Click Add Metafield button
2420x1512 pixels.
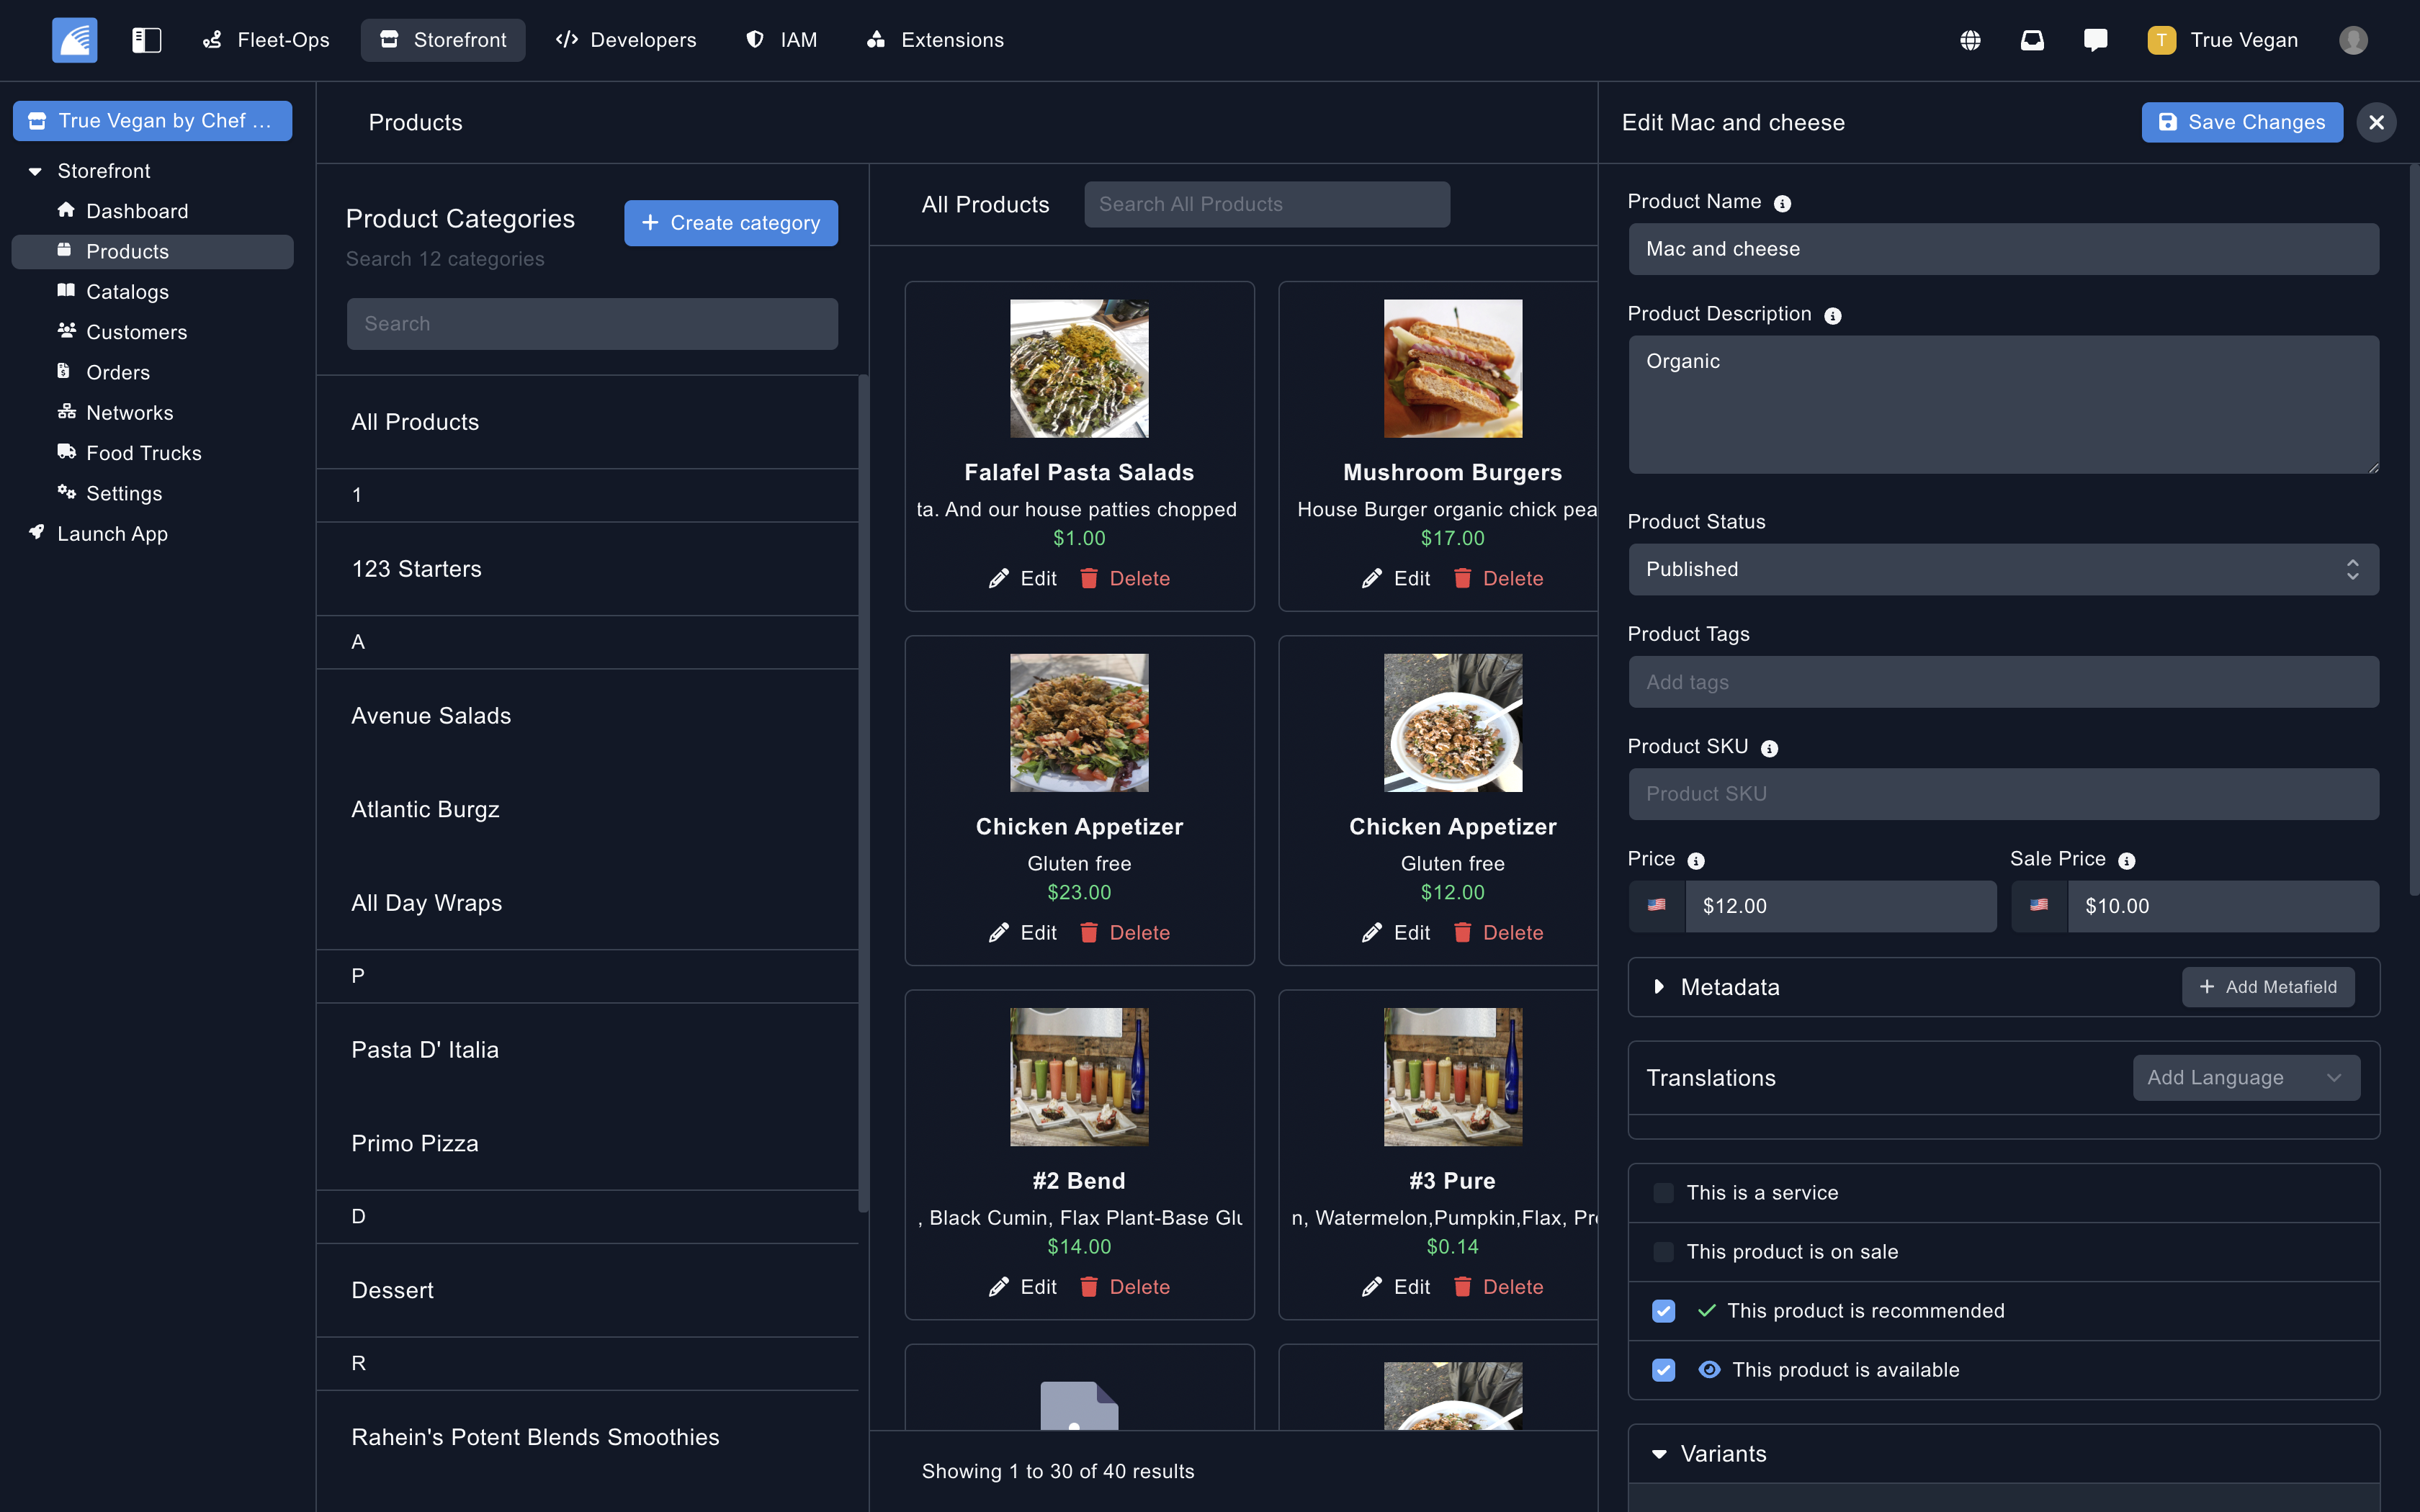point(2268,987)
